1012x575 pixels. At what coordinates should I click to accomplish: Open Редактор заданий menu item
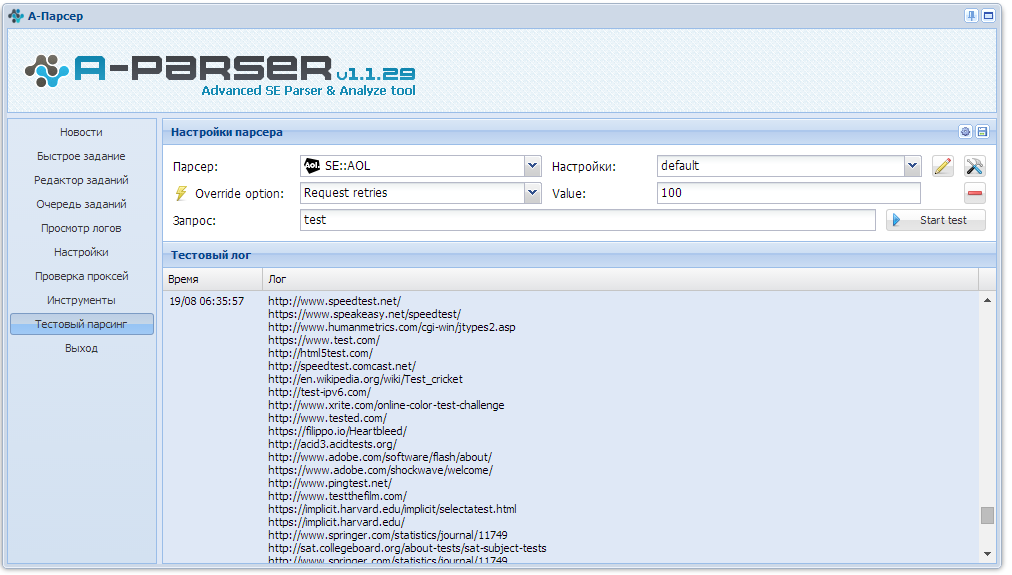click(81, 180)
